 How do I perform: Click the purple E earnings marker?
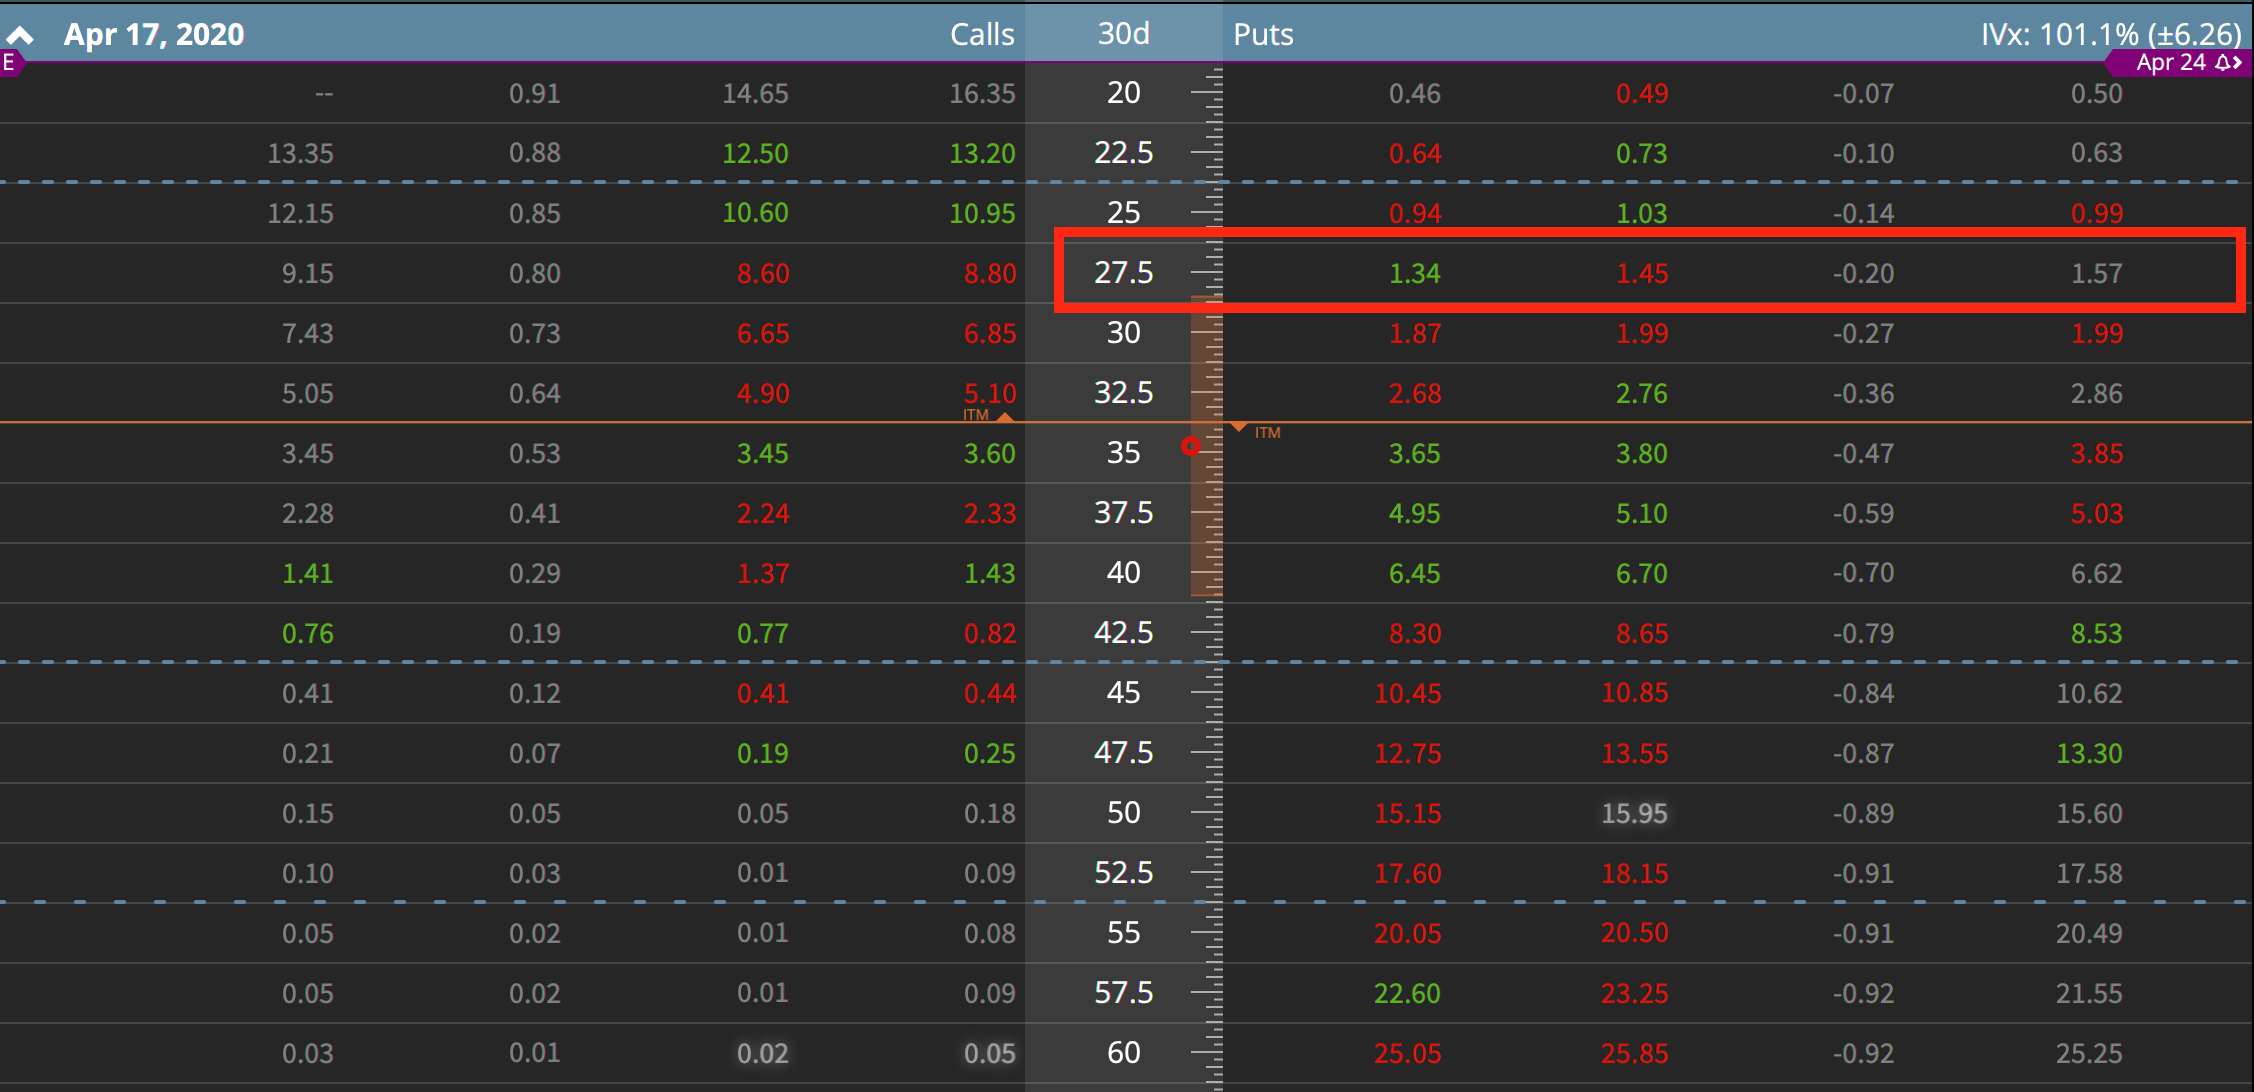pos(9,63)
